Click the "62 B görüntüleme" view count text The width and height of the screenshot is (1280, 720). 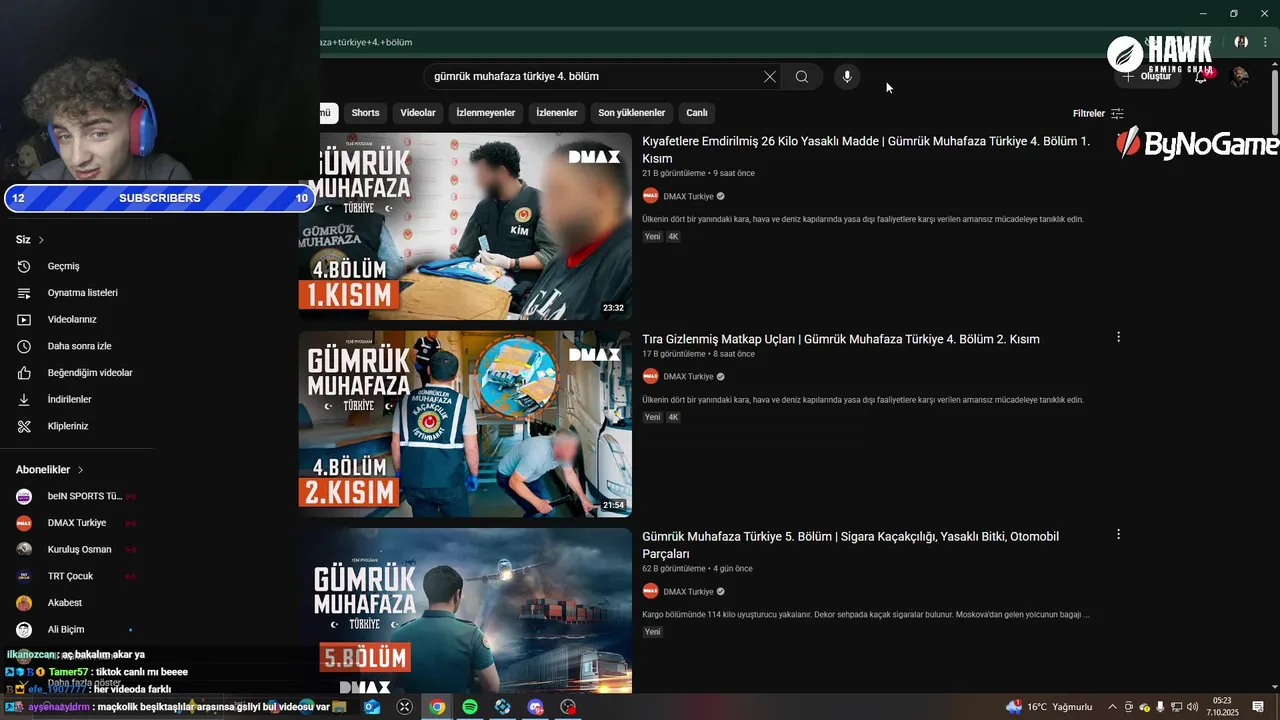pyautogui.click(x=674, y=569)
